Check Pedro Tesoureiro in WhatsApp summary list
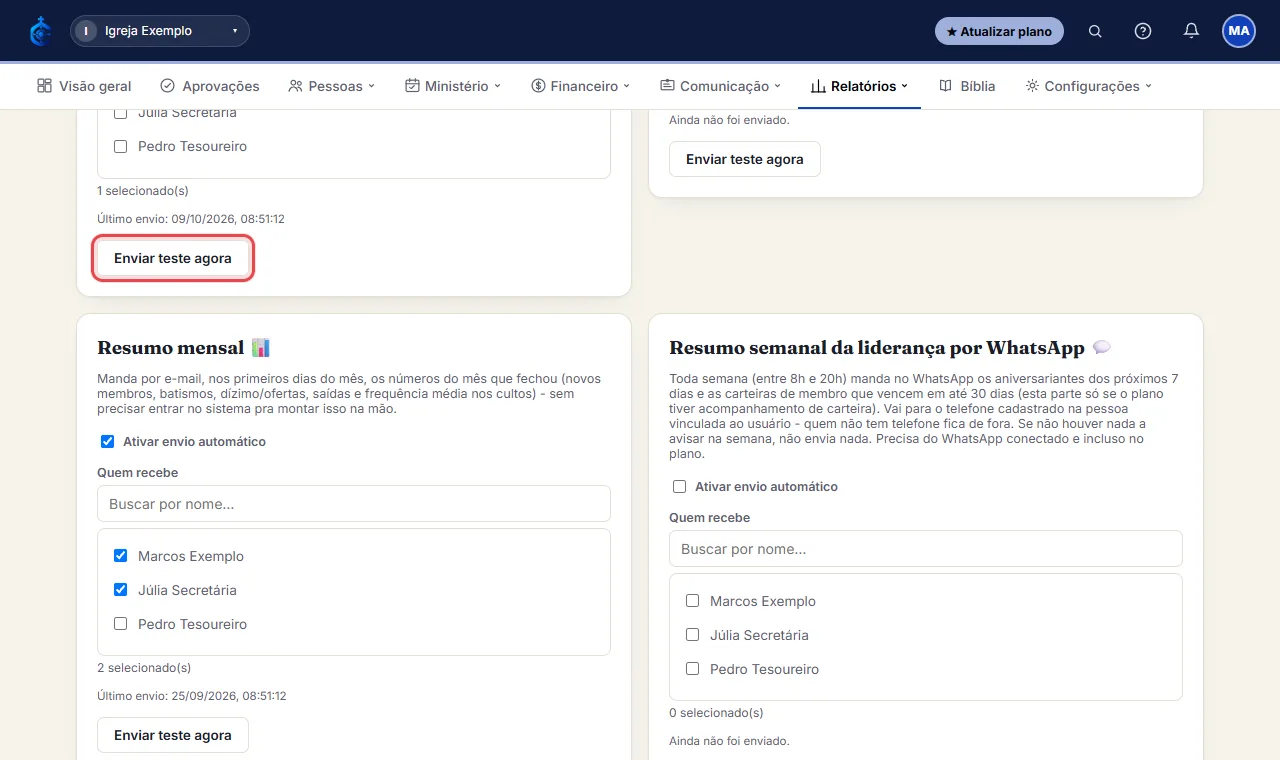1280x760 pixels. point(692,669)
